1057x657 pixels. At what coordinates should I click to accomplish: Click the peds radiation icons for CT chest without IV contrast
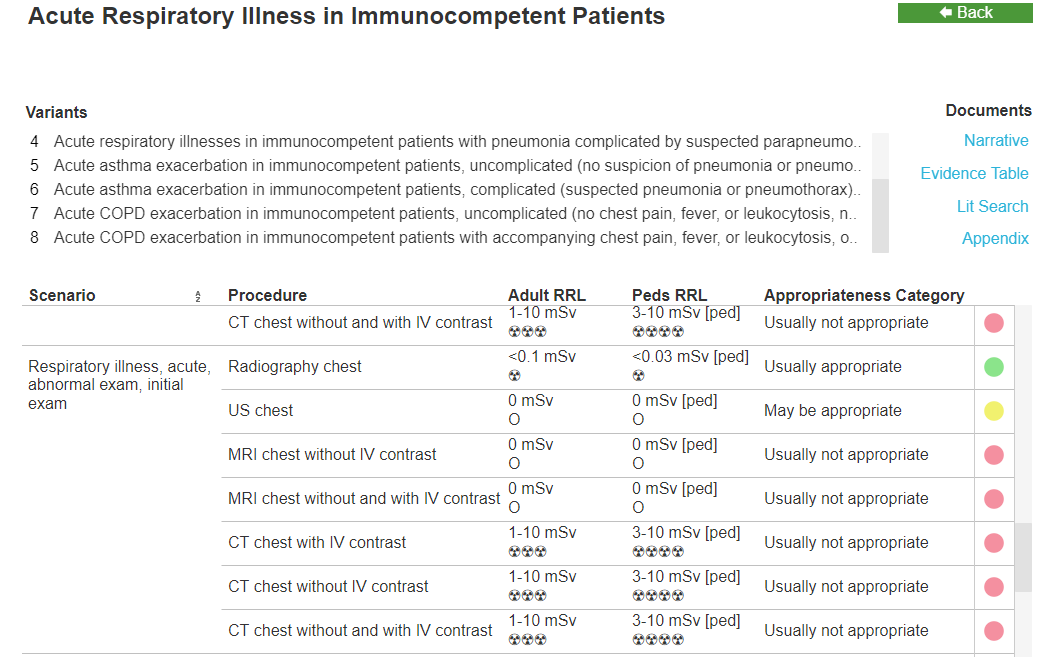(x=658, y=596)
